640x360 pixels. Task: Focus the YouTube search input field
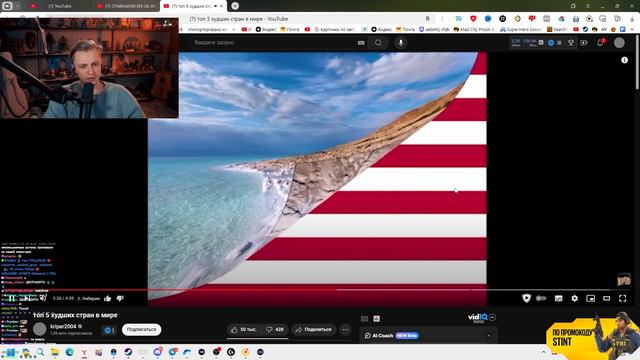pos(273,42)
